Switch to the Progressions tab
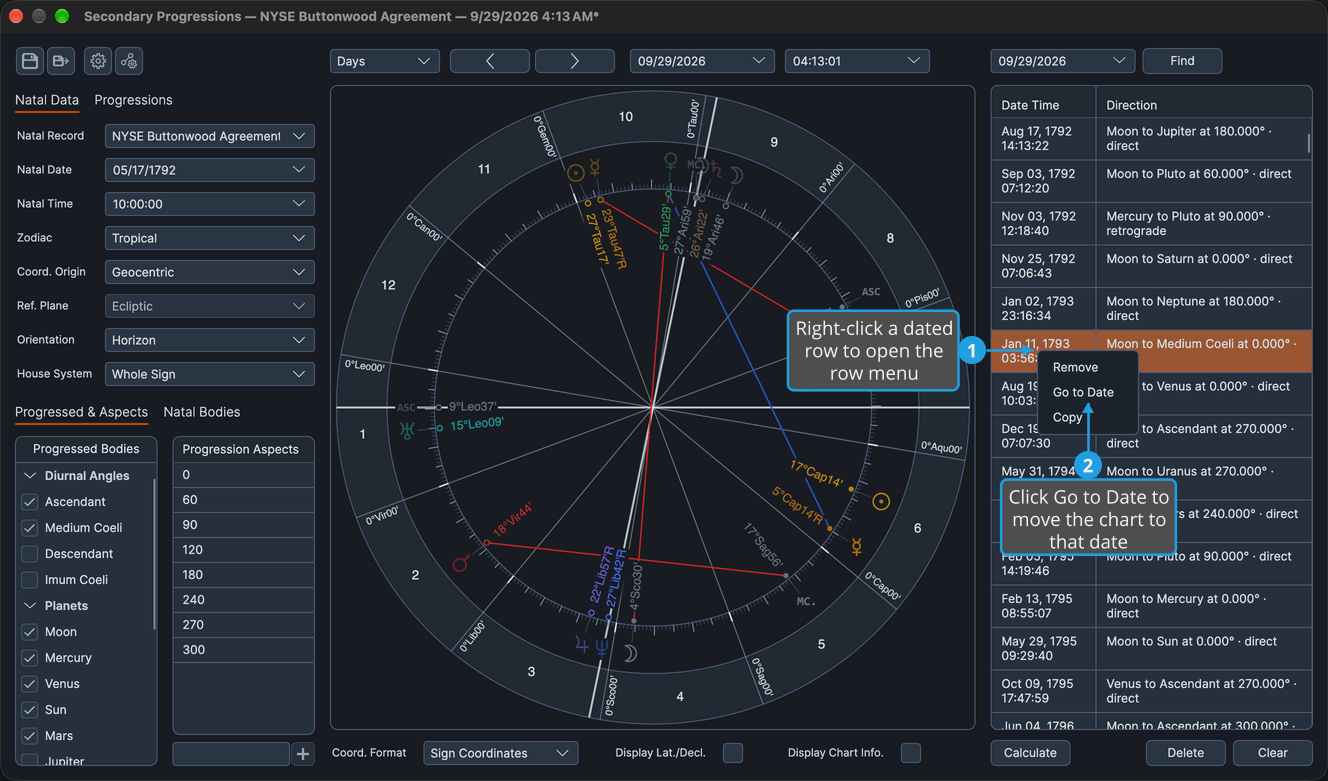Screen dimensions: 1328x781 pos(133,100)
